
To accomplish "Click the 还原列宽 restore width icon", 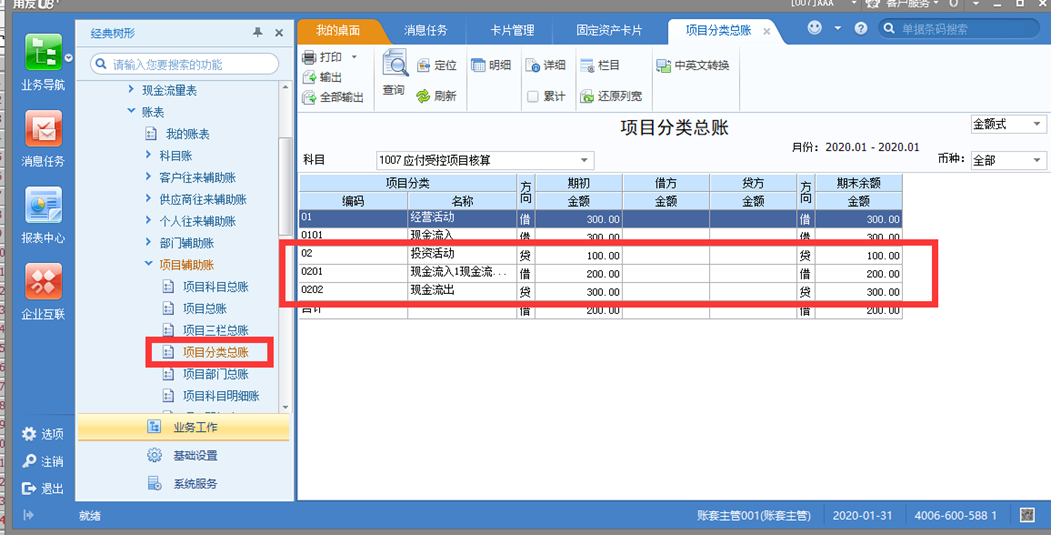I will point(587,97).
